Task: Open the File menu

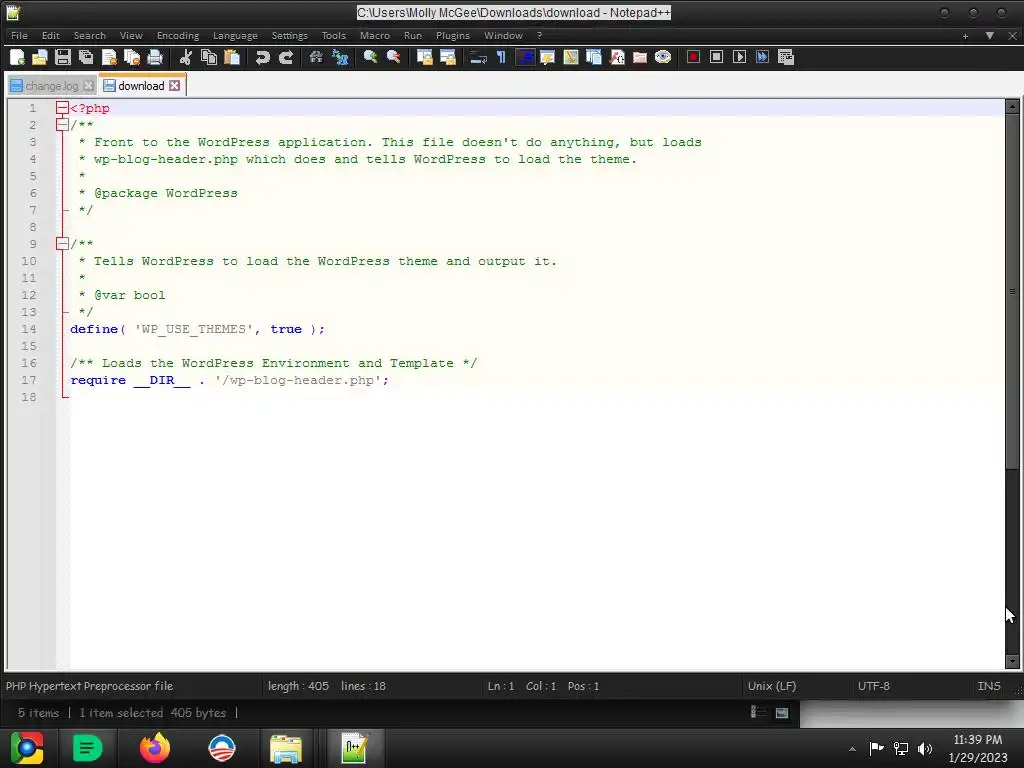Action: (x=19, y=35)
